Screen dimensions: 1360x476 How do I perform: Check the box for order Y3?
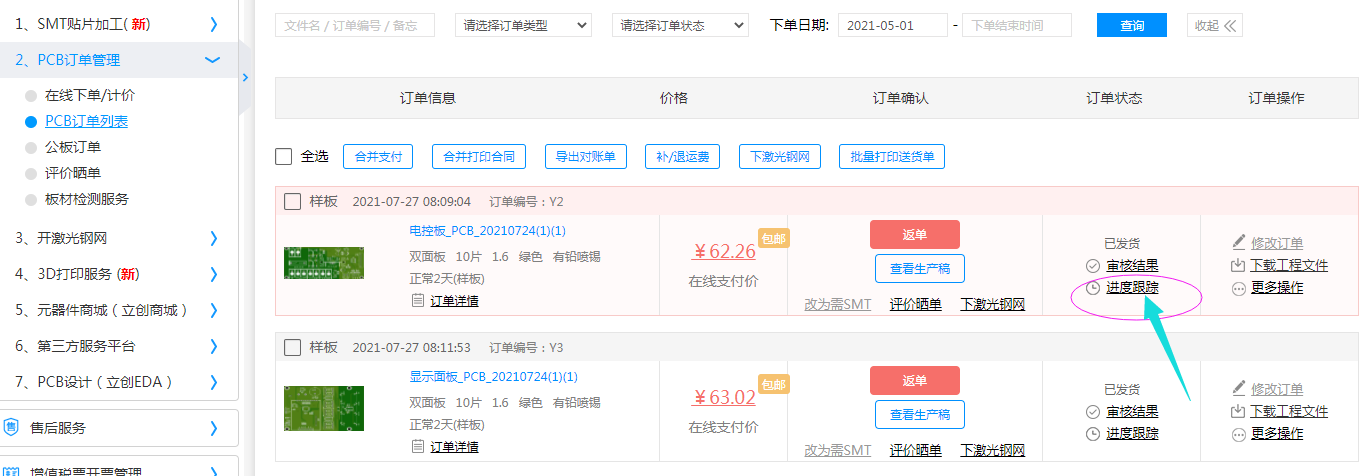point(293,348)
